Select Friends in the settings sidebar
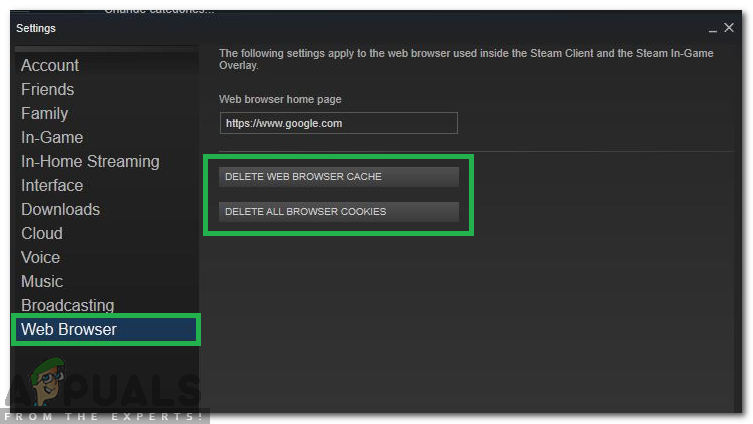The height and width of the screenshot is (424, 753). coord(47,89)
